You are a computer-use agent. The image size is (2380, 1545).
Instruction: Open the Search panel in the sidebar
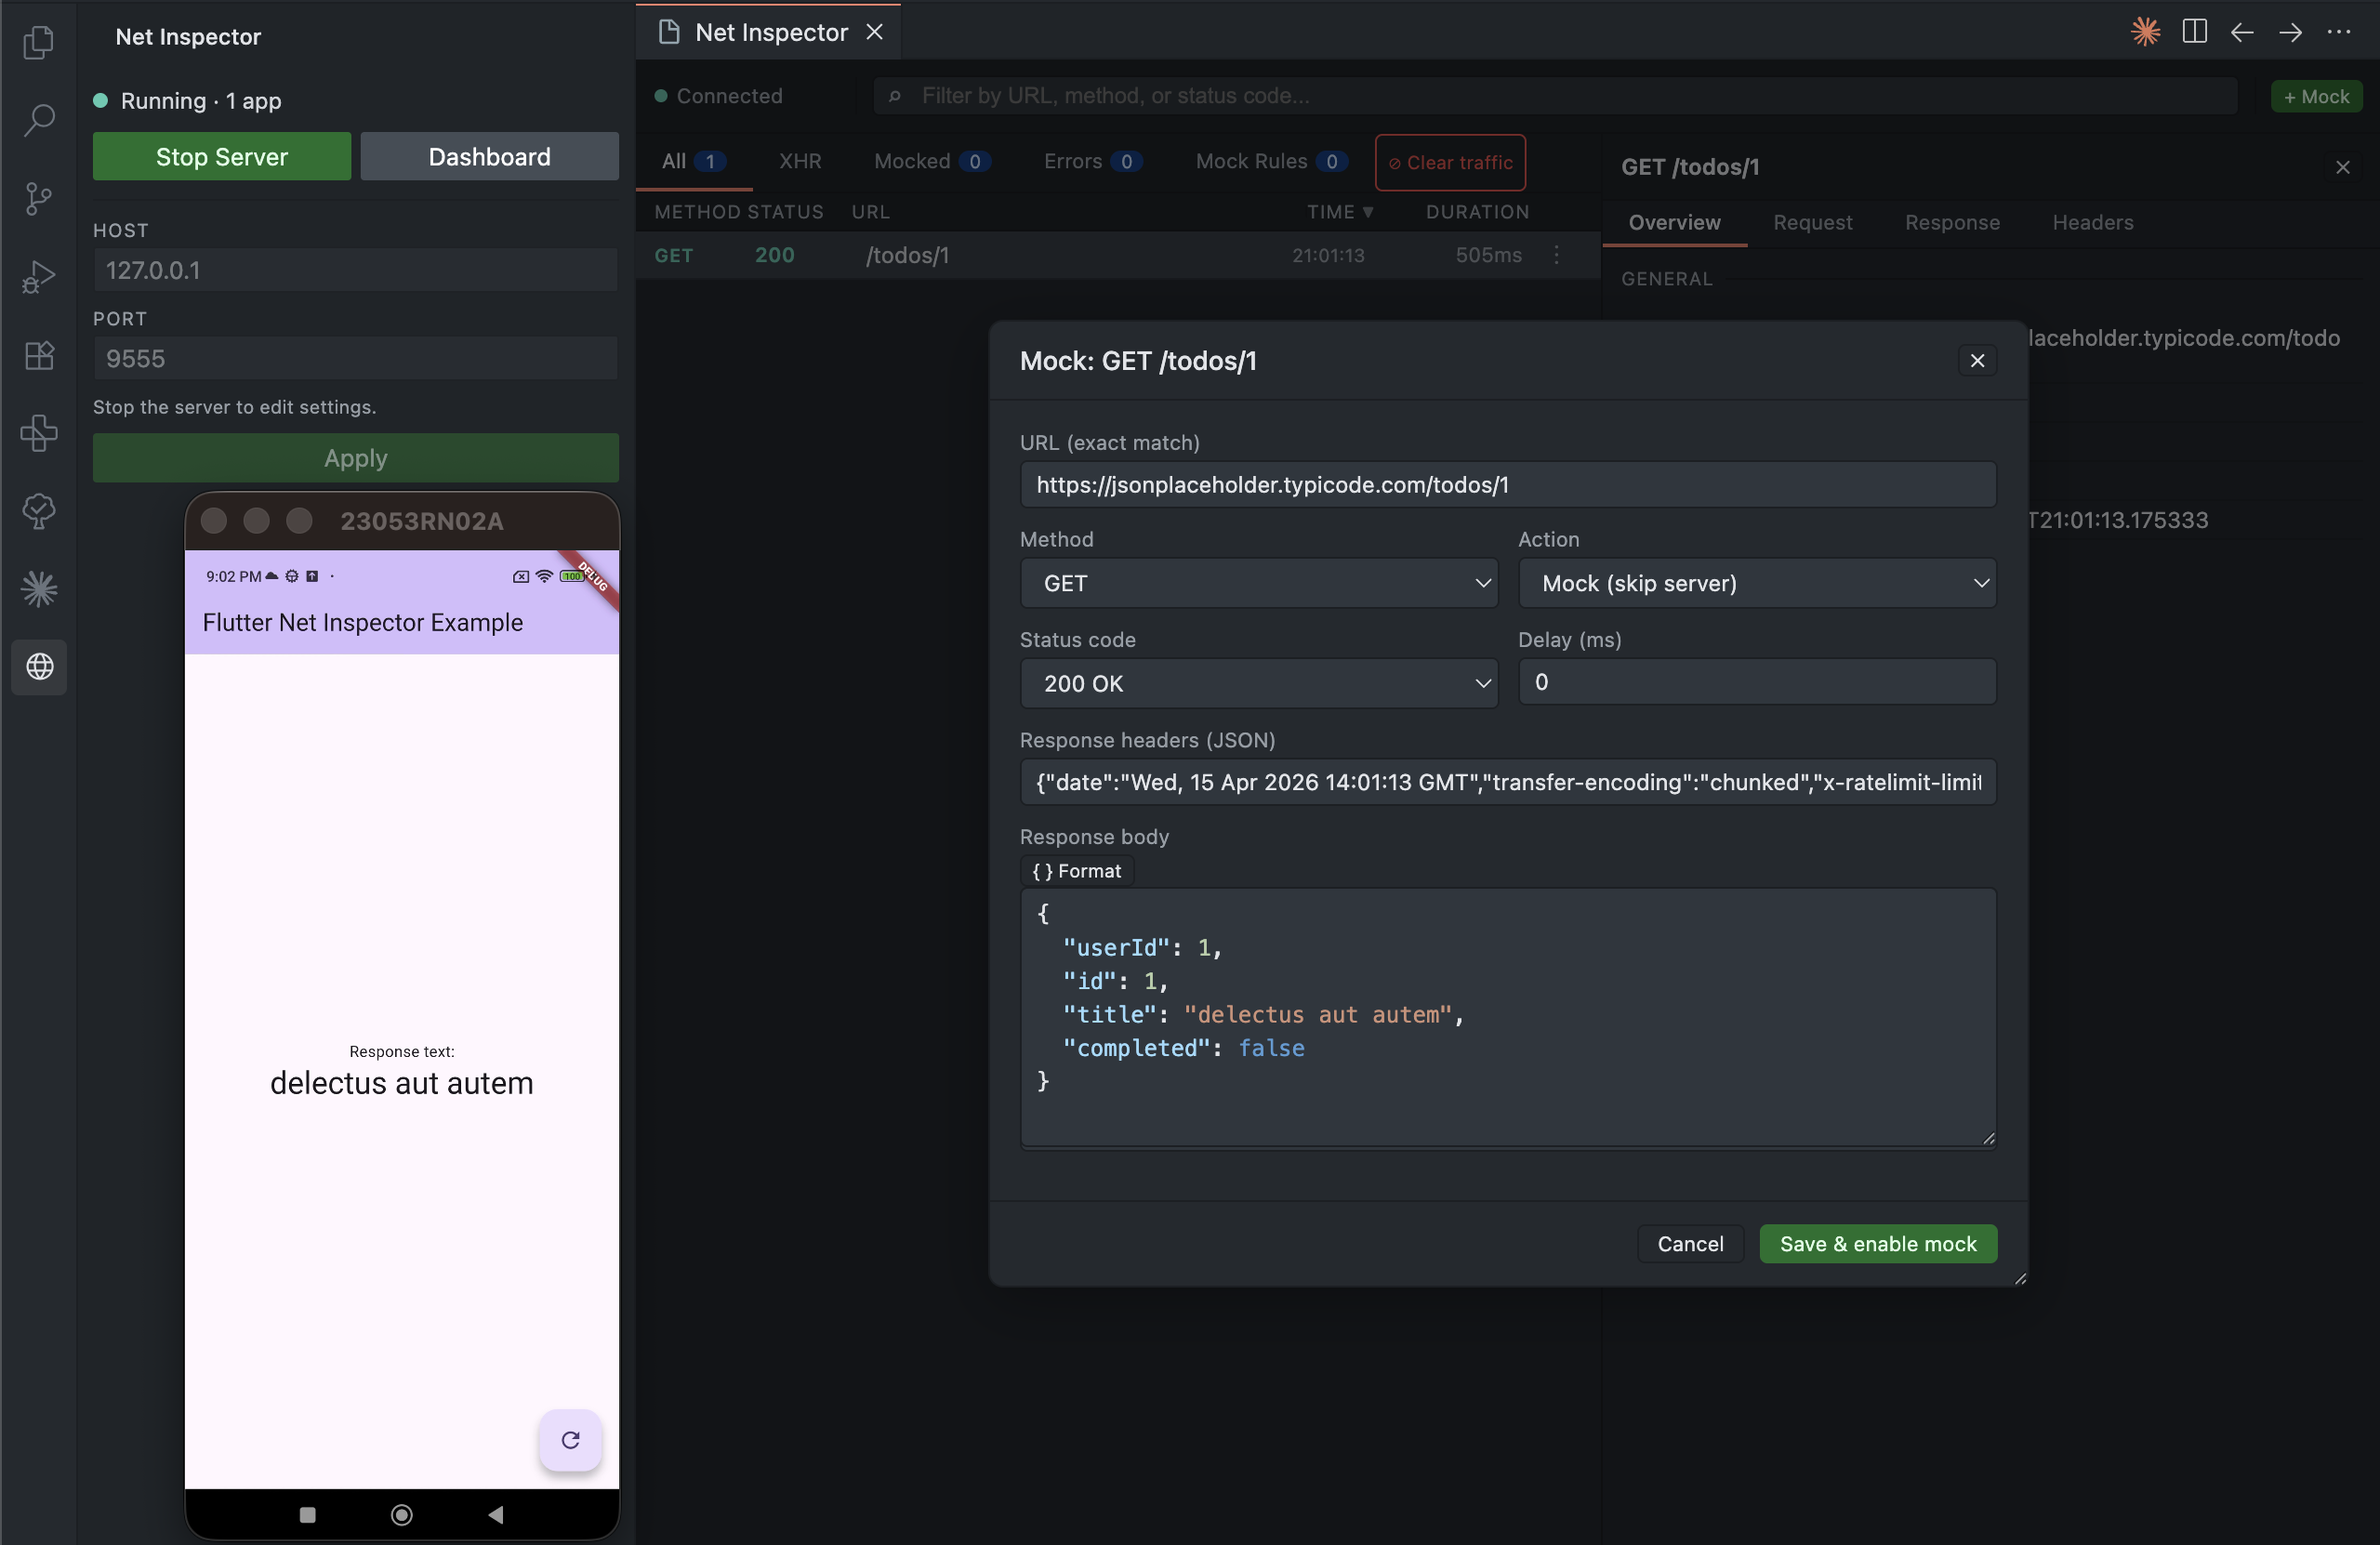38,120
